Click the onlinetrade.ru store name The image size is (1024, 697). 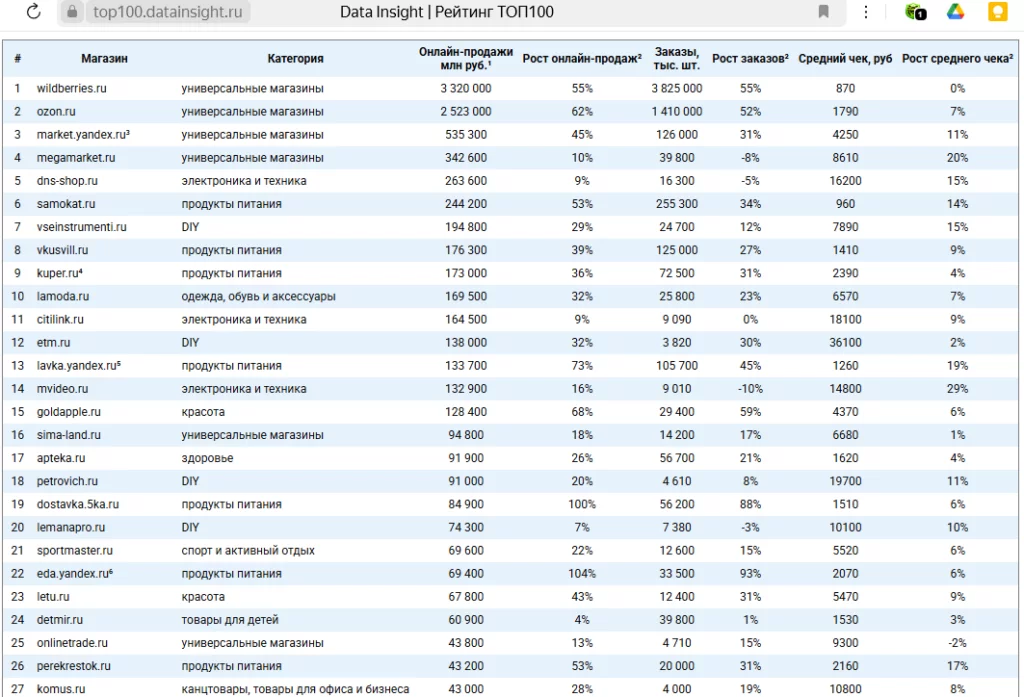coord(72,643)
